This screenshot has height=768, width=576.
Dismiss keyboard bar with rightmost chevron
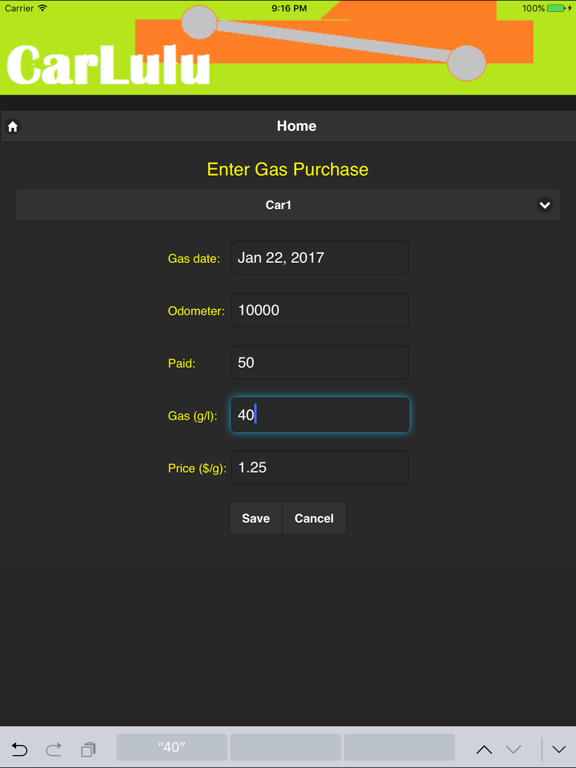coord(559,749)
